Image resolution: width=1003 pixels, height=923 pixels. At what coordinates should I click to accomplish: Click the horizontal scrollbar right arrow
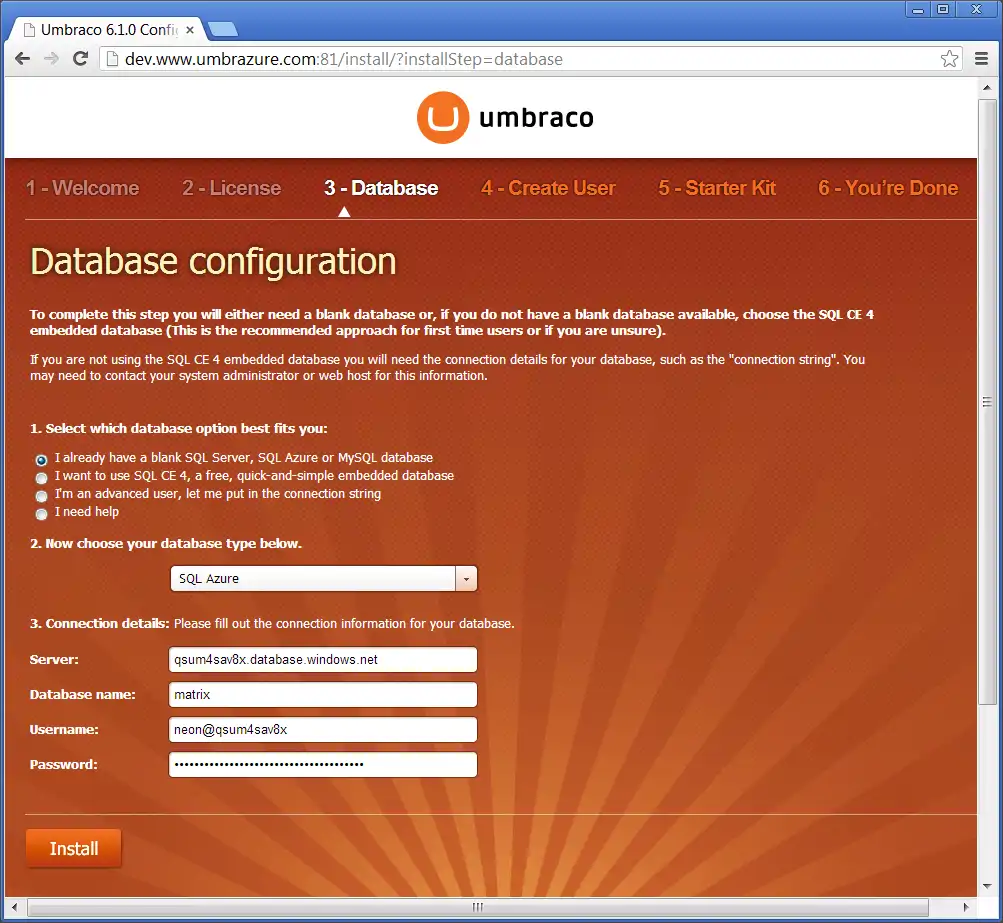point(966,907)
